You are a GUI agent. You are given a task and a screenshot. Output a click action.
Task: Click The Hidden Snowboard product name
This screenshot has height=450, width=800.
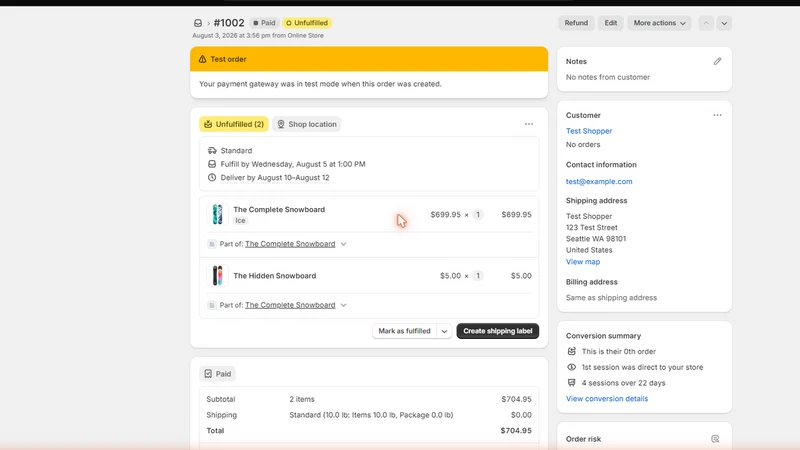(x=274, y=276)
